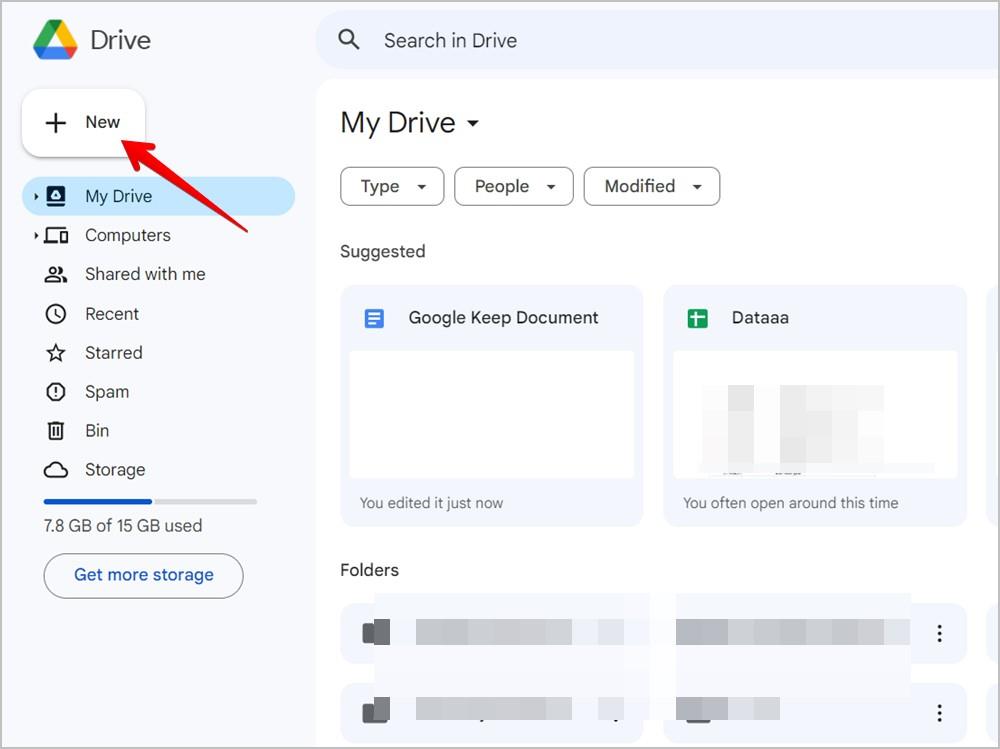The image size is (1000, 749).
Task: Click the Dataaa file title
Action: (x=760, y=318)
